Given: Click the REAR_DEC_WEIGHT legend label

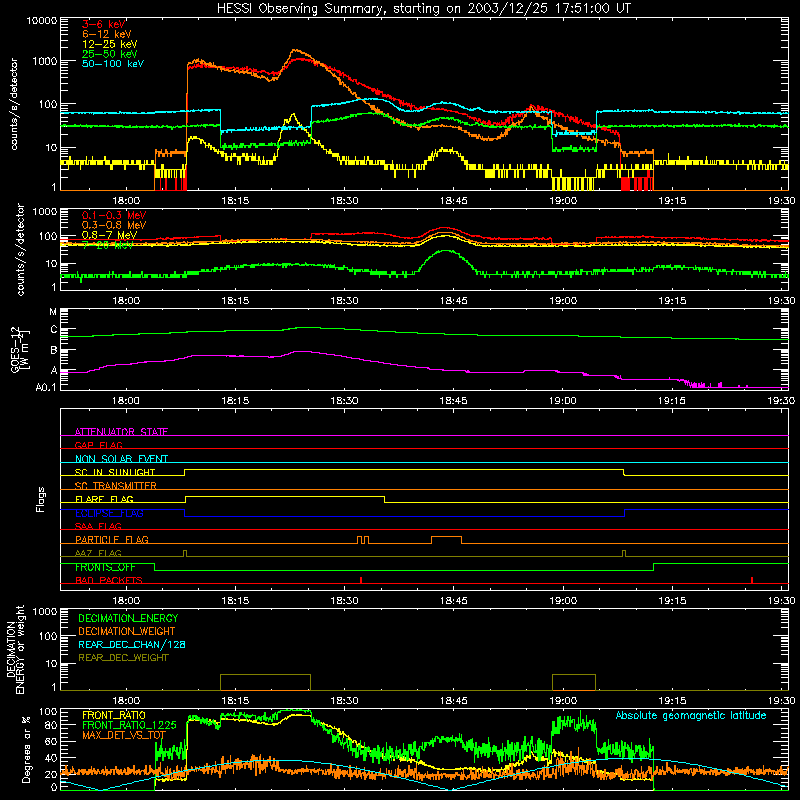Looking at the screenshot, I should 123,658.
